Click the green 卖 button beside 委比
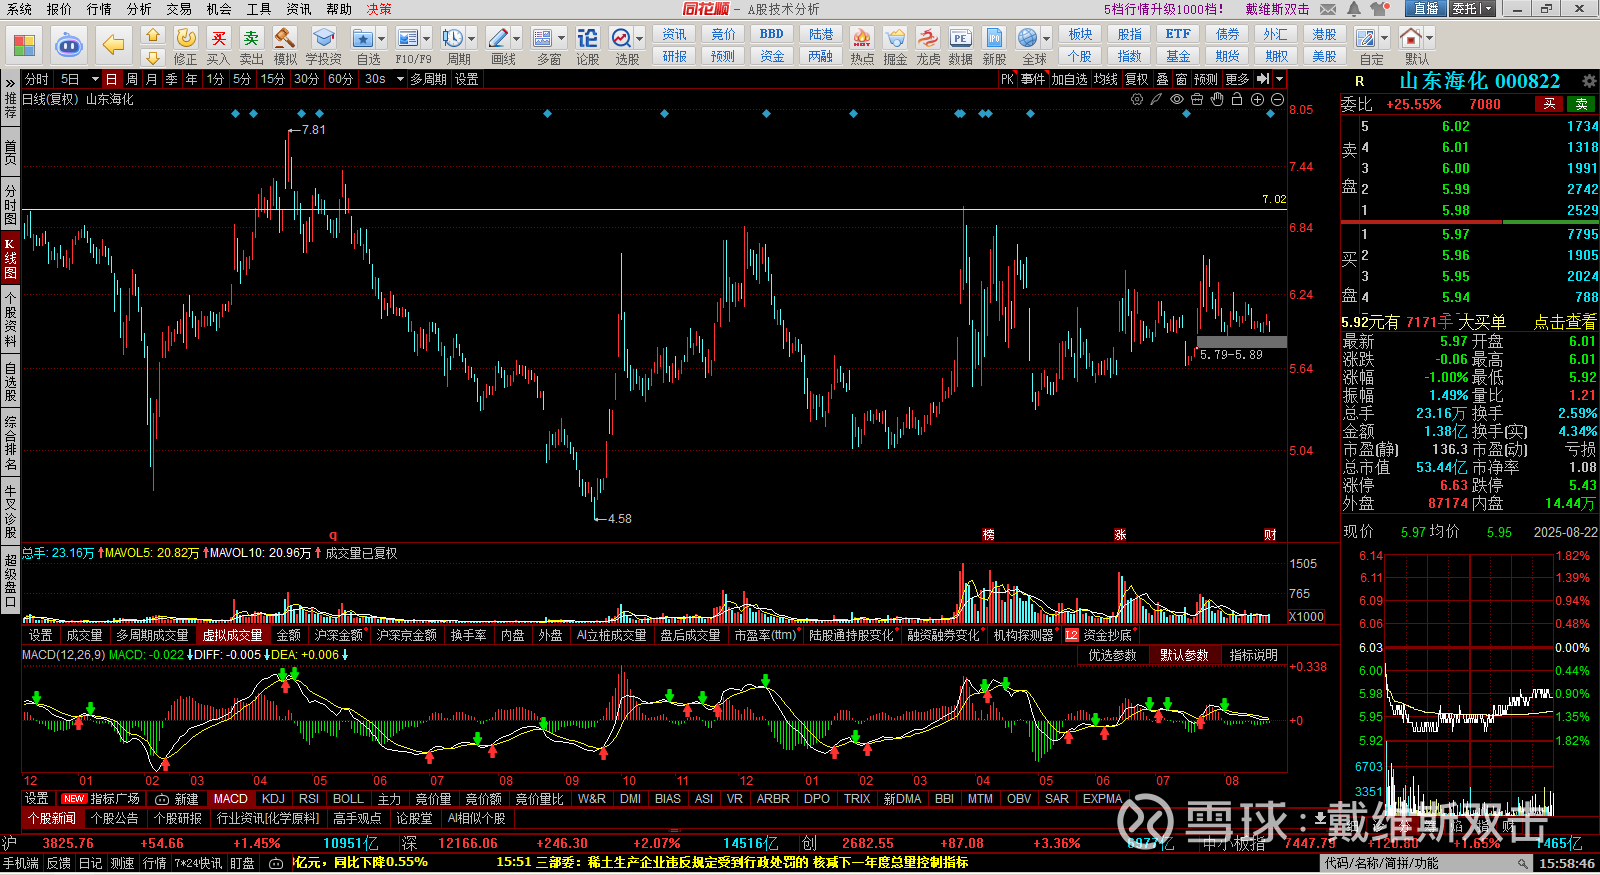 pos(1582,104)
